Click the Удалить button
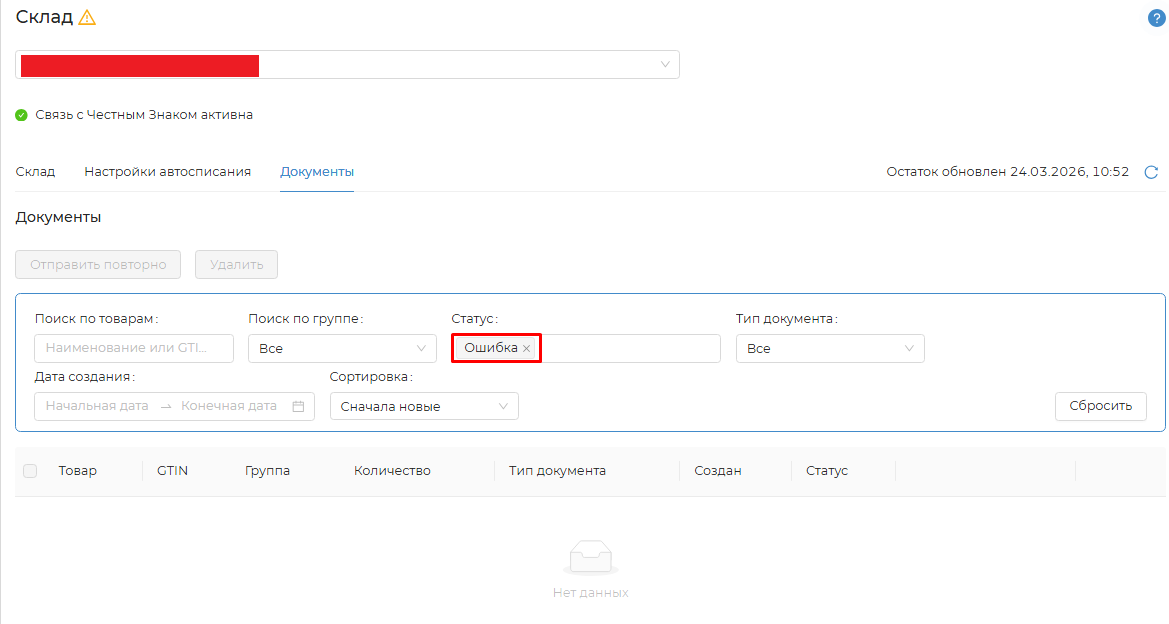 click(x=236, y=265)
